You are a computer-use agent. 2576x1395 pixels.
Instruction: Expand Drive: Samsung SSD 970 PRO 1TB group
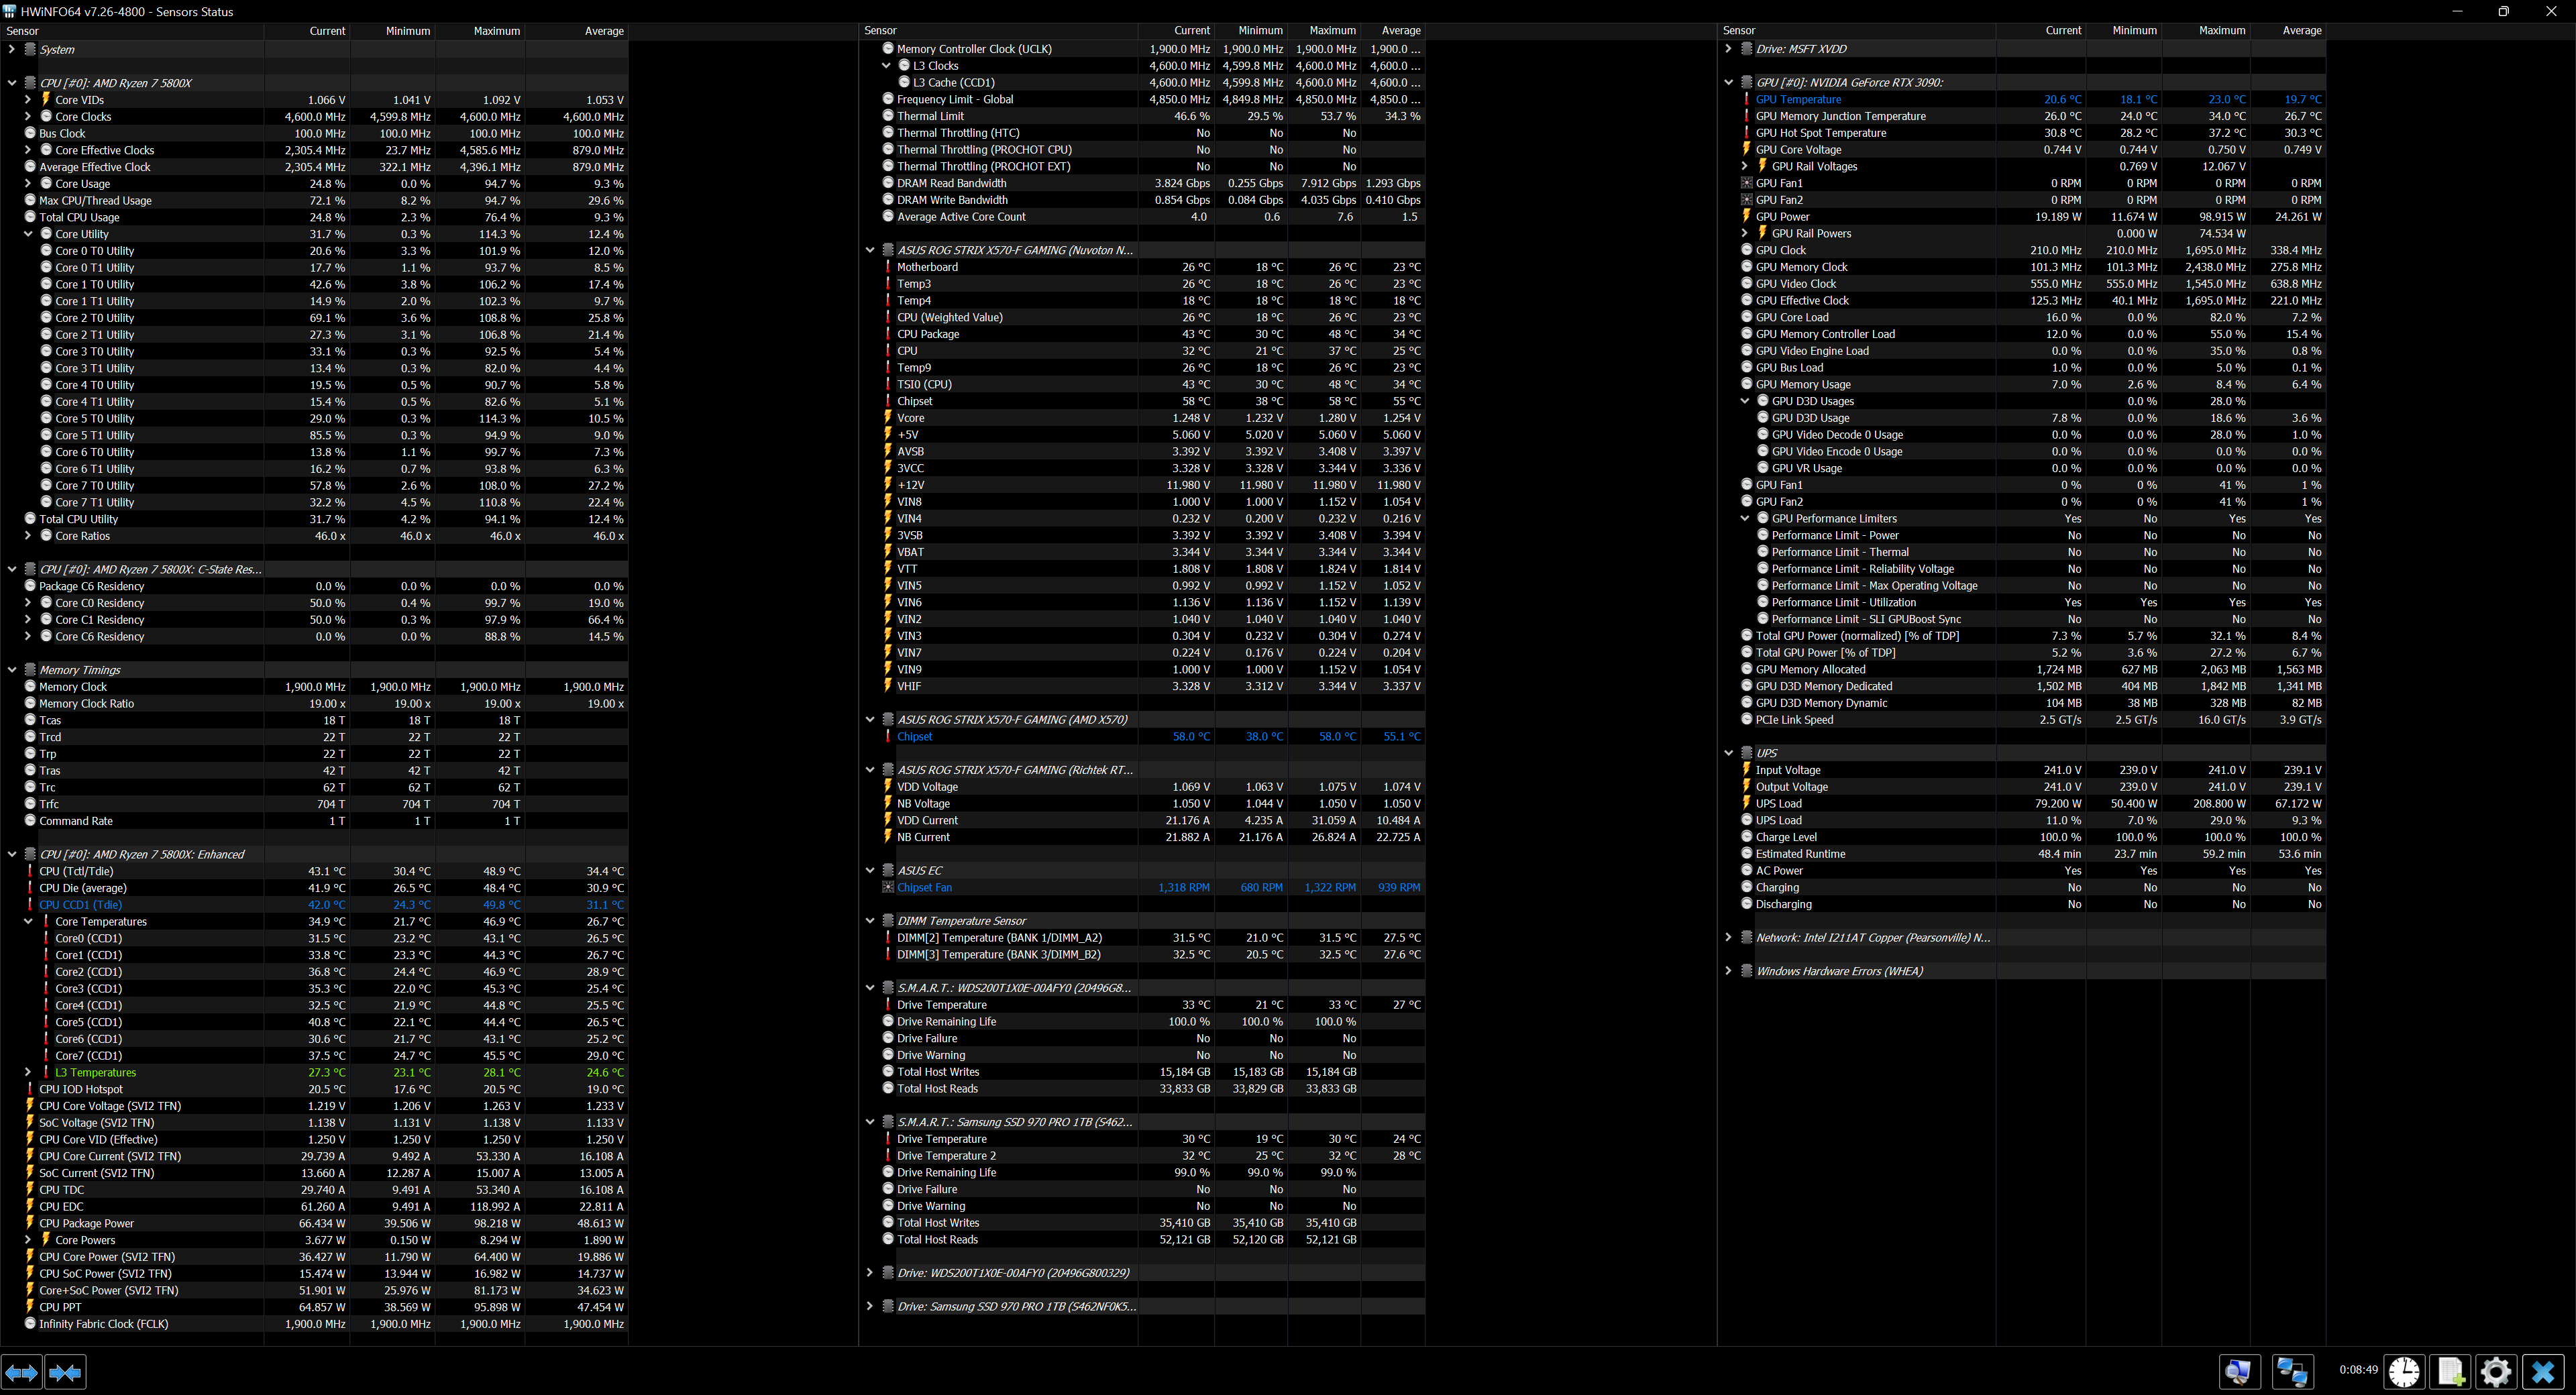tap(870, 1306)
